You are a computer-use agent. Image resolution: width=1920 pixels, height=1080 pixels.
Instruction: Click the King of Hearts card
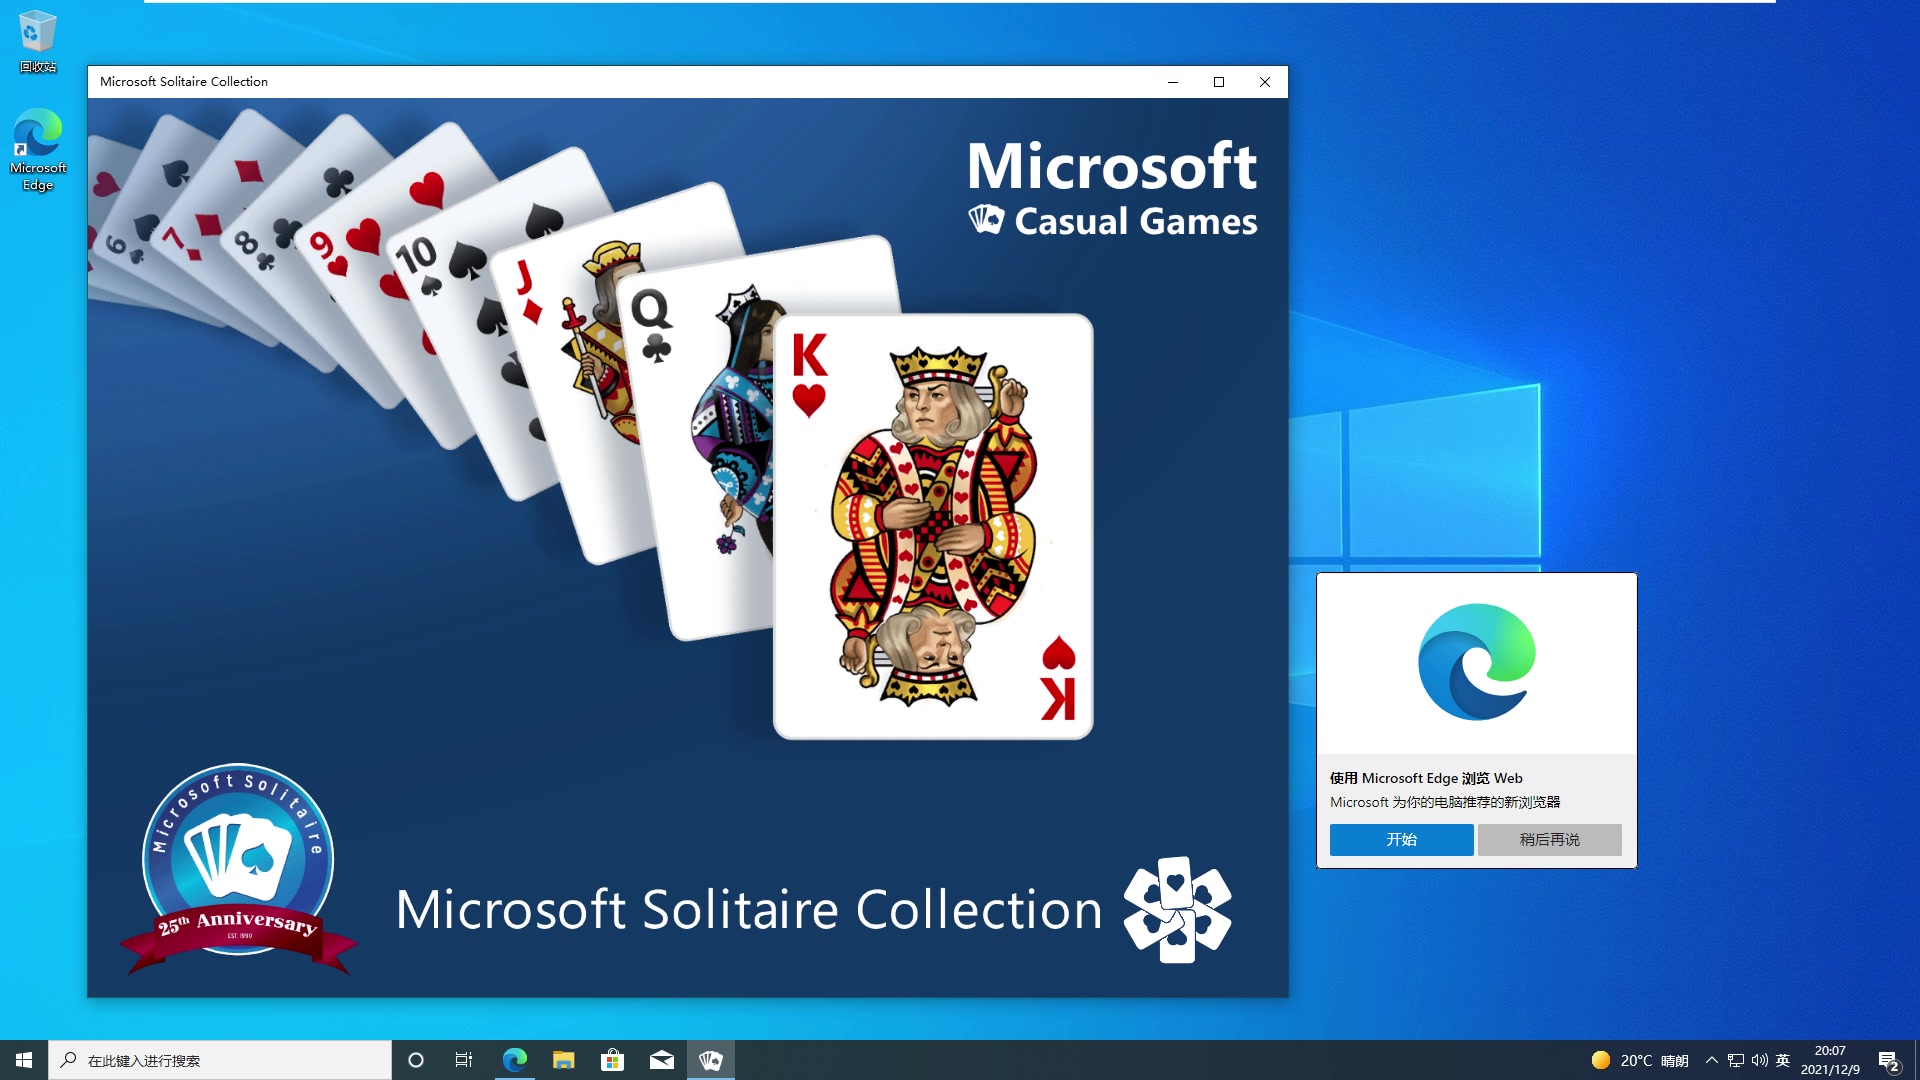coord(933,527)
